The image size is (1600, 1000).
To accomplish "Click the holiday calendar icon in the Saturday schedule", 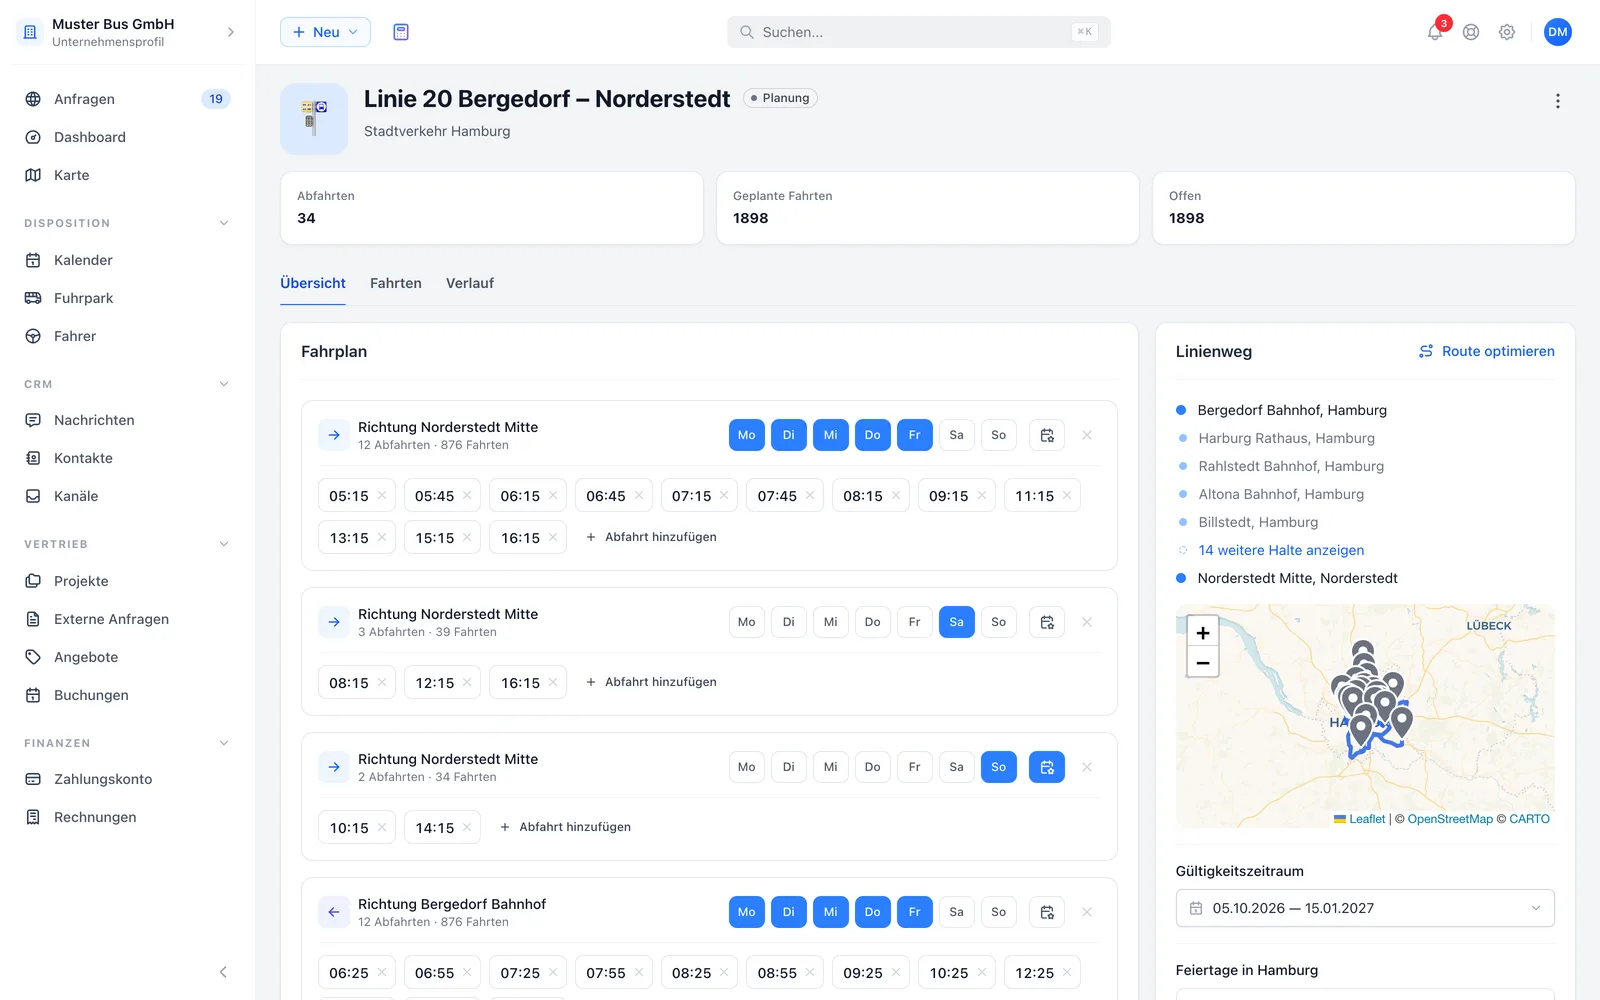I will (1047, 622).
